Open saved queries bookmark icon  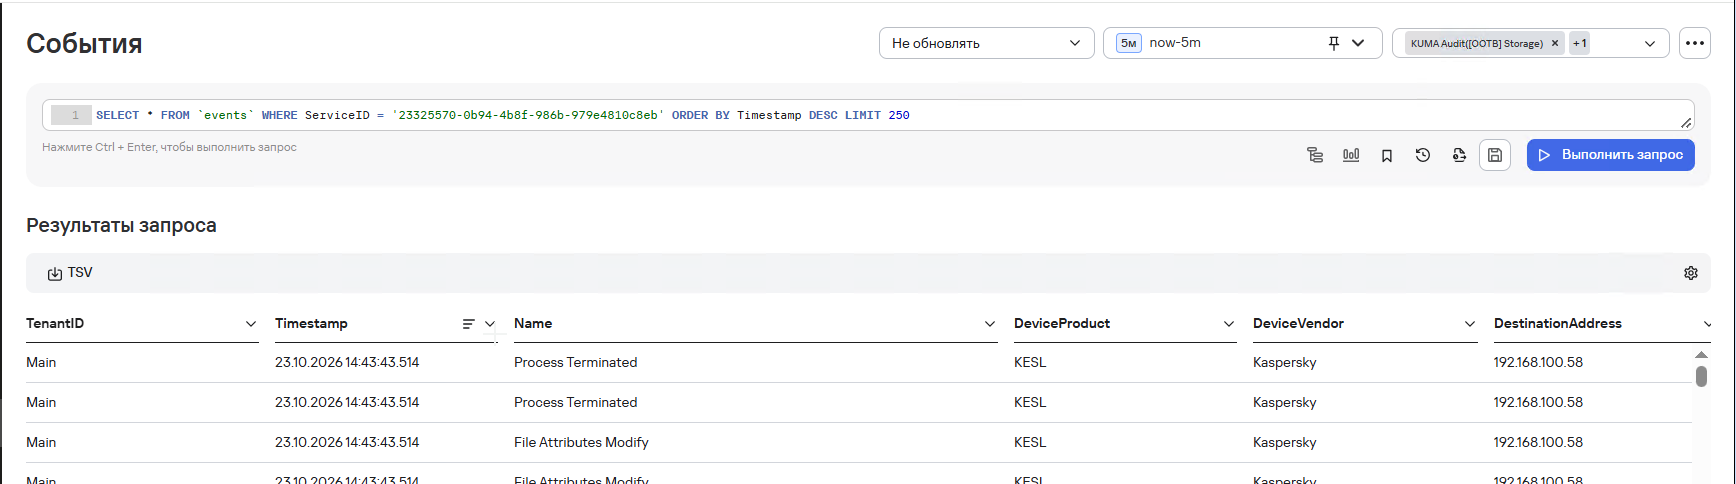coord(1387,155)
